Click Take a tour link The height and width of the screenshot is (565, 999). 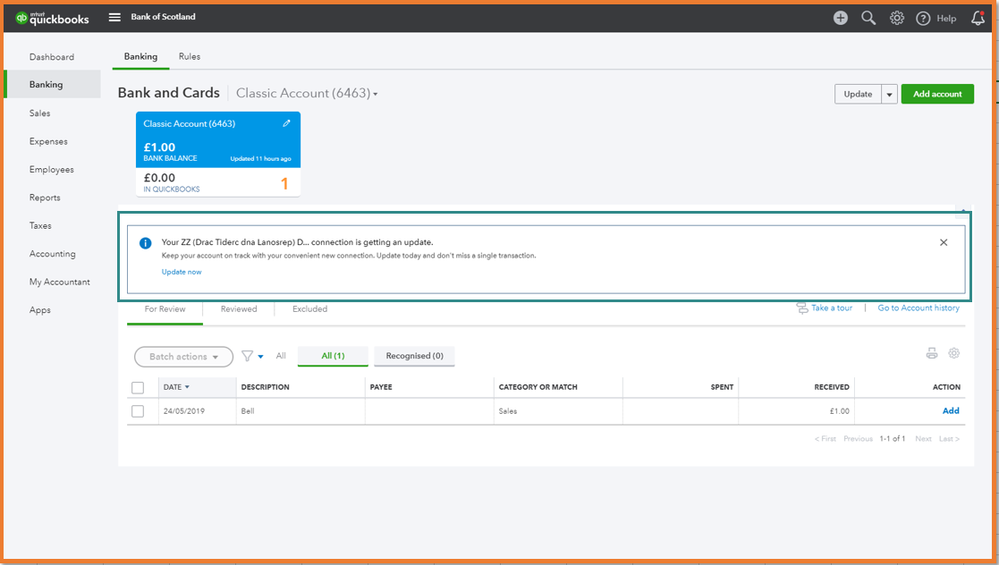pyautogui.click(x=831, y=308)
